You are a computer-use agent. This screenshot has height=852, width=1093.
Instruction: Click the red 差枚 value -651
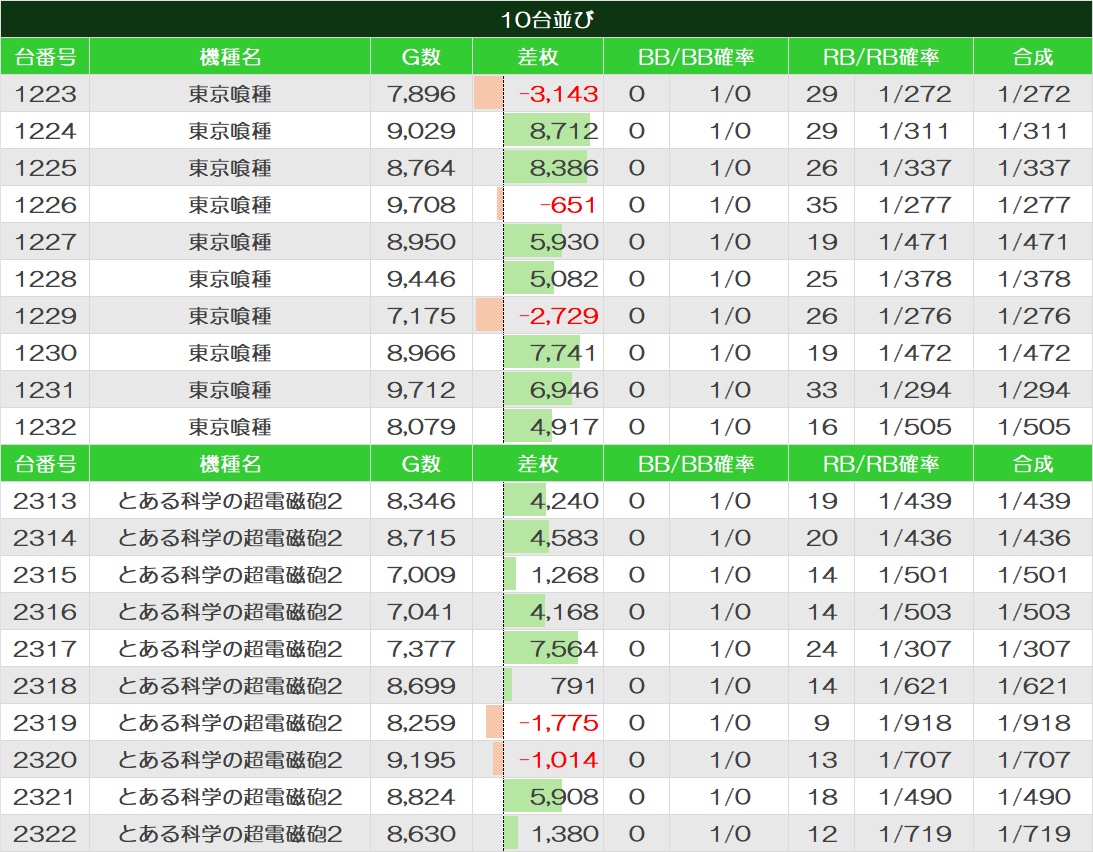568,204
